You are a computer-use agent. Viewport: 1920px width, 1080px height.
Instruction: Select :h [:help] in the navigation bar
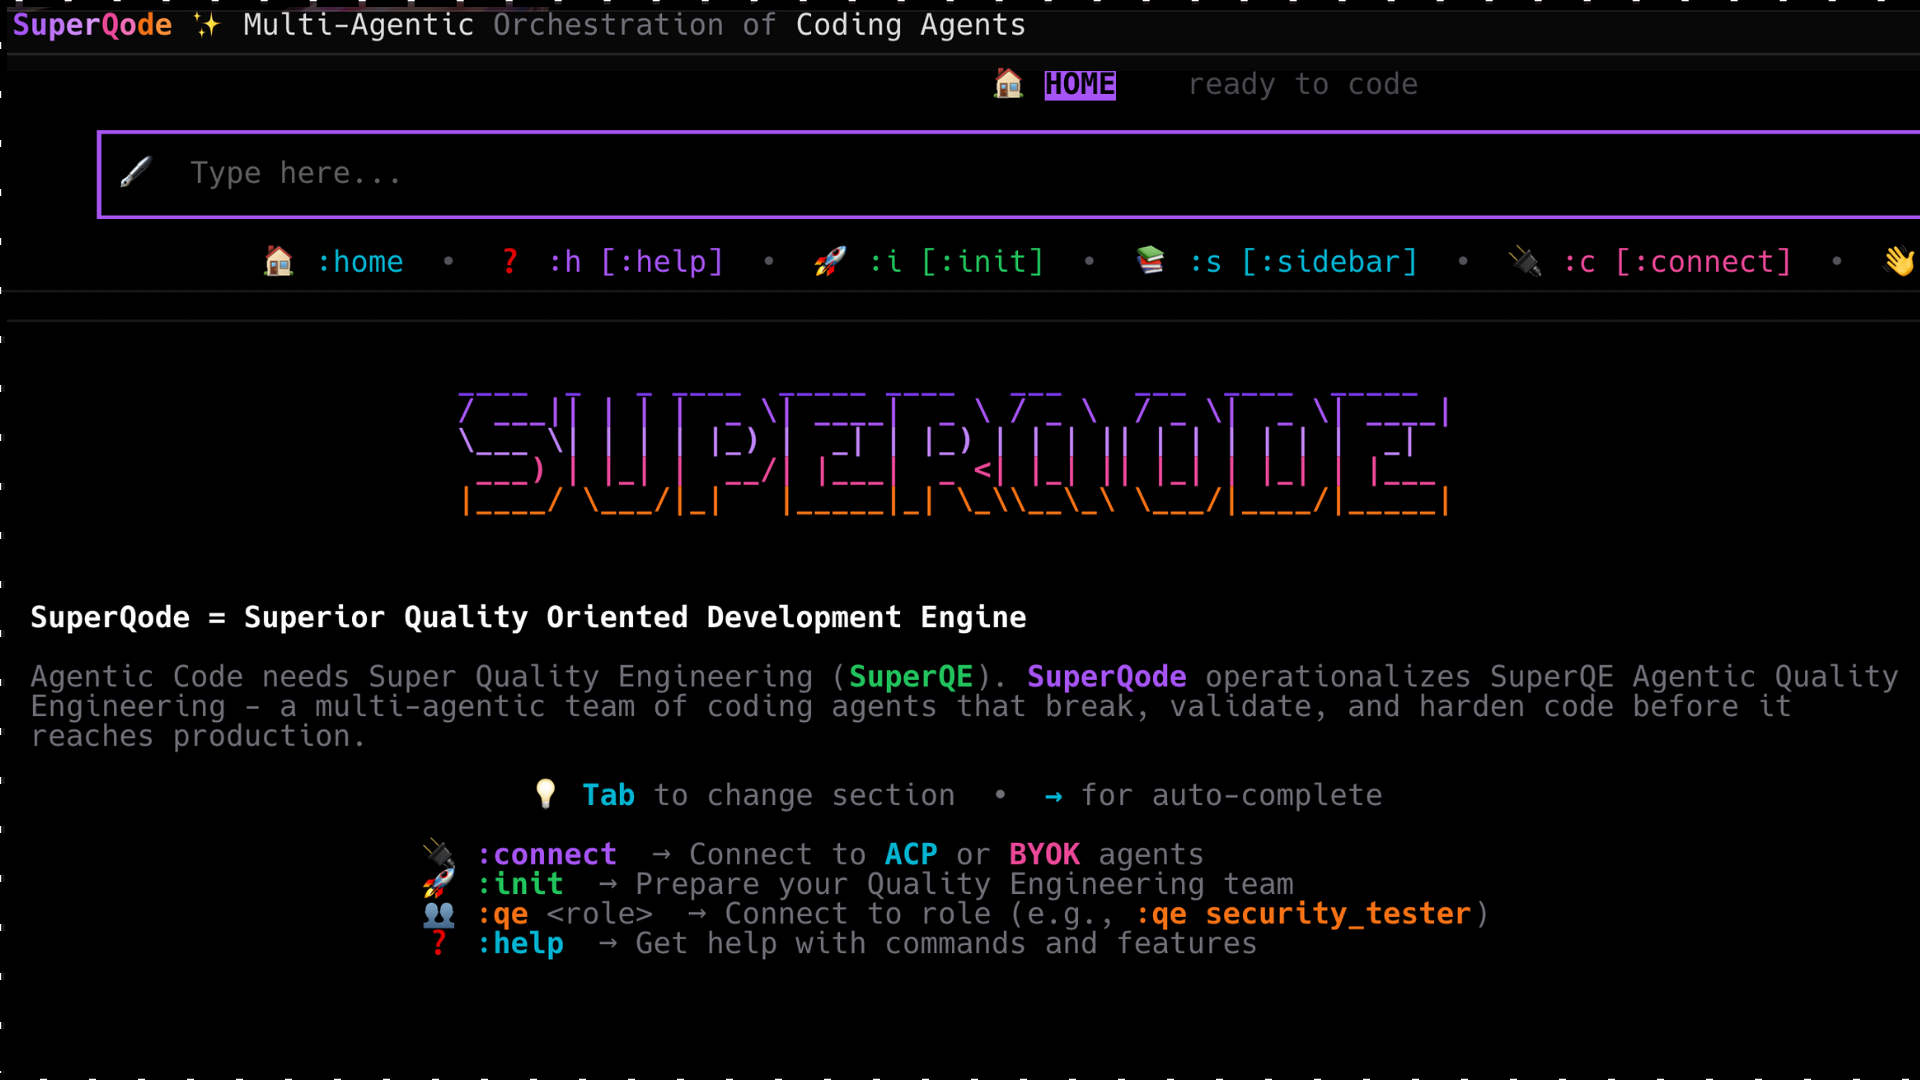pyautogui.click(x=637, y=261)
